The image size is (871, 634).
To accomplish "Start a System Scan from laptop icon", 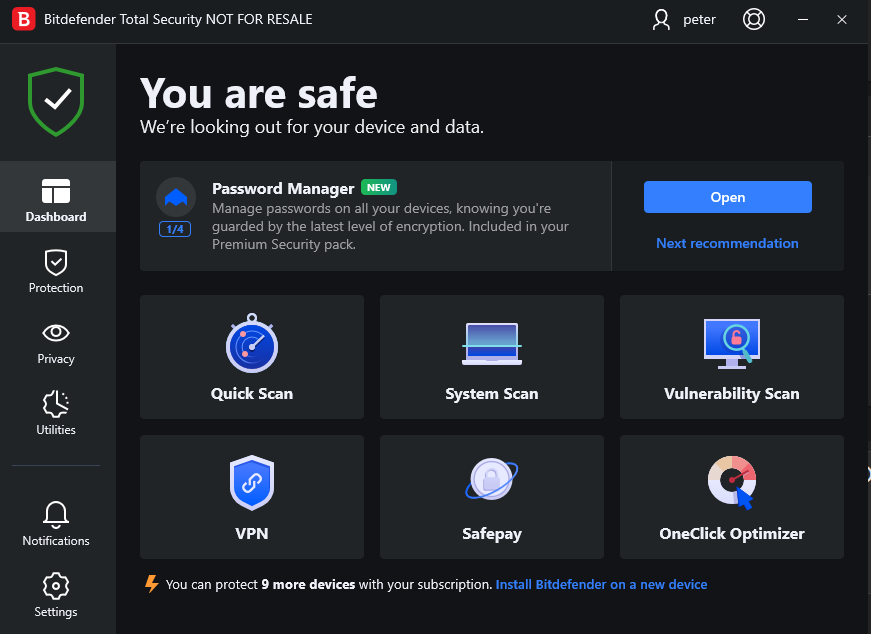I will point(491,345).
